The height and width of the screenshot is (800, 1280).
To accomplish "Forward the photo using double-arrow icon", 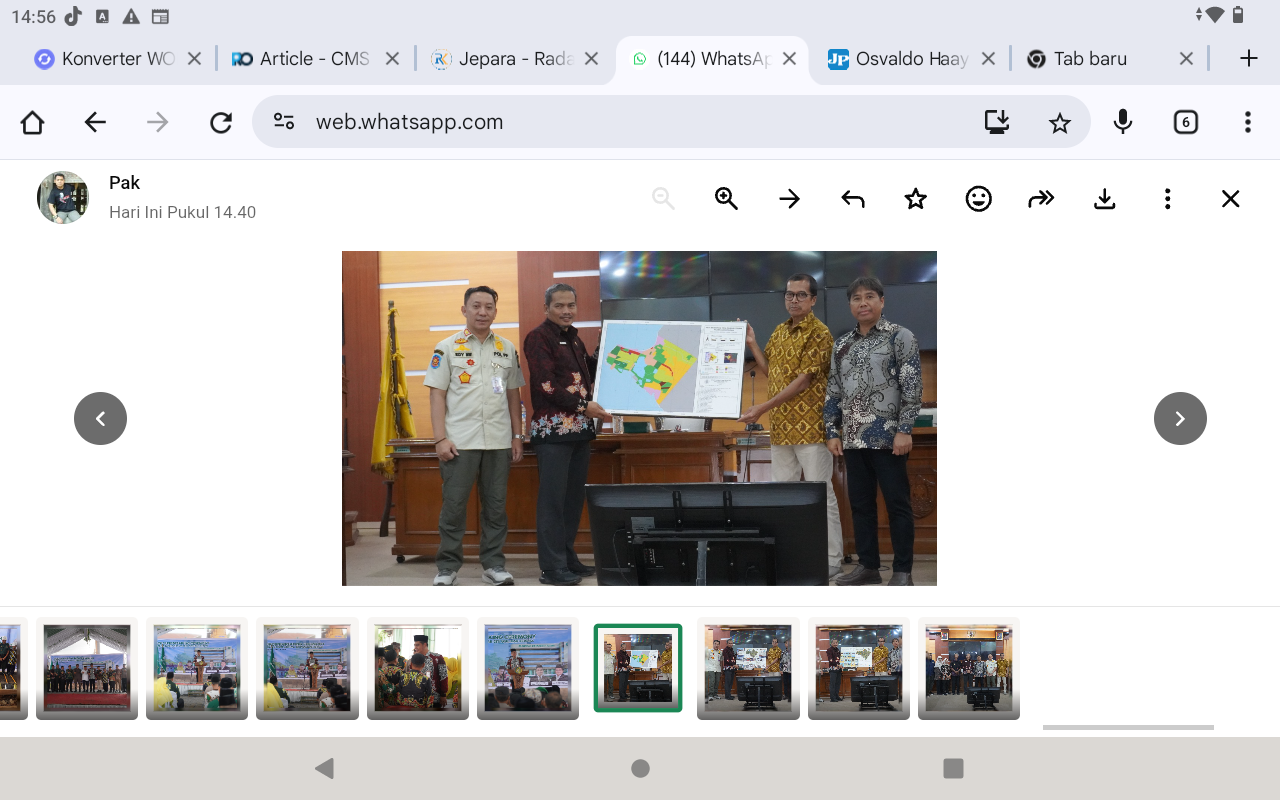I will pyautogui.click(x=1041, y=199).
